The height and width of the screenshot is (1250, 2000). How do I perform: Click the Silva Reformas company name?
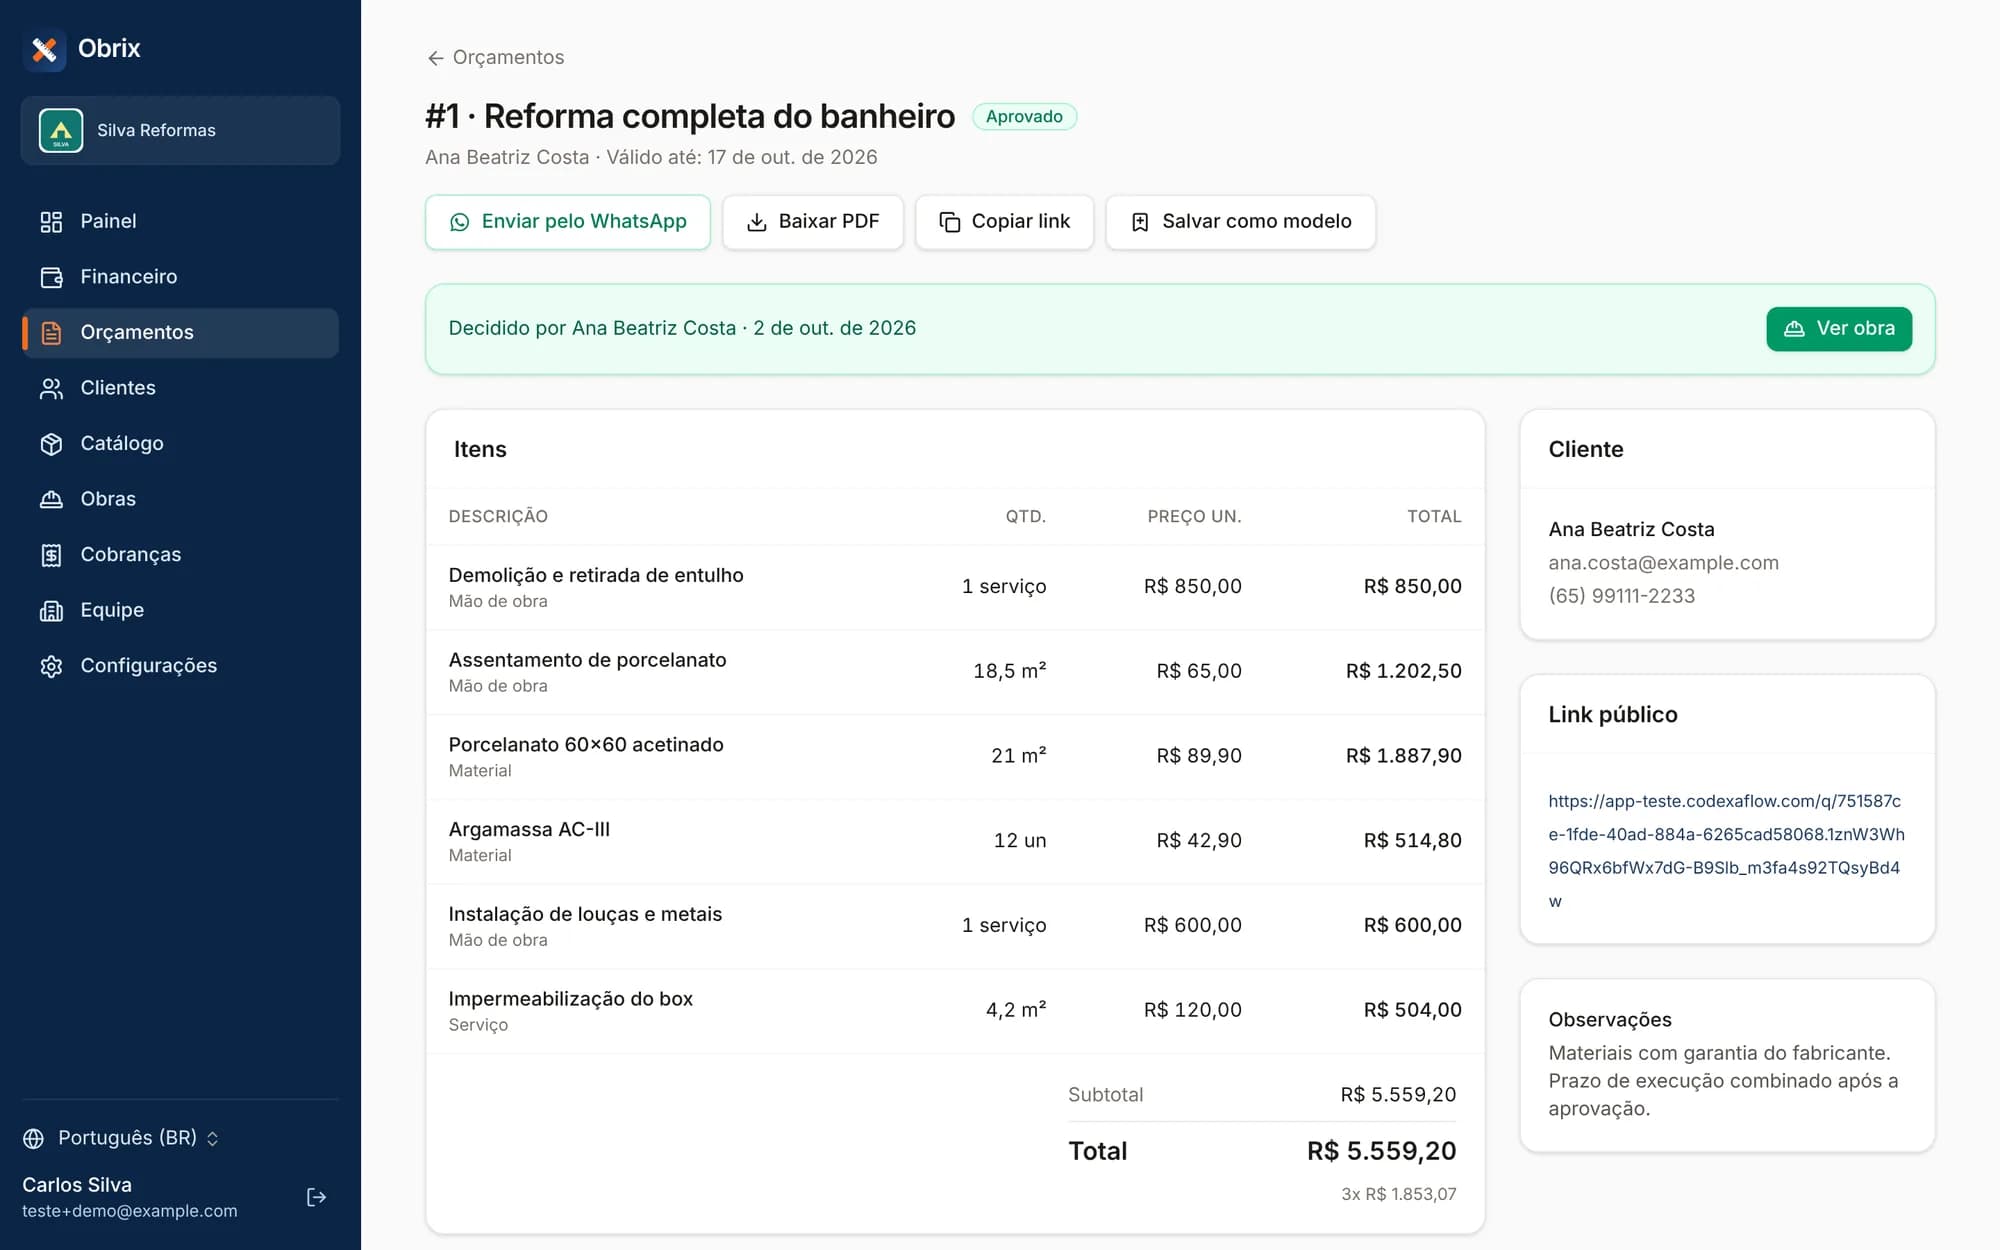point(156,131)
